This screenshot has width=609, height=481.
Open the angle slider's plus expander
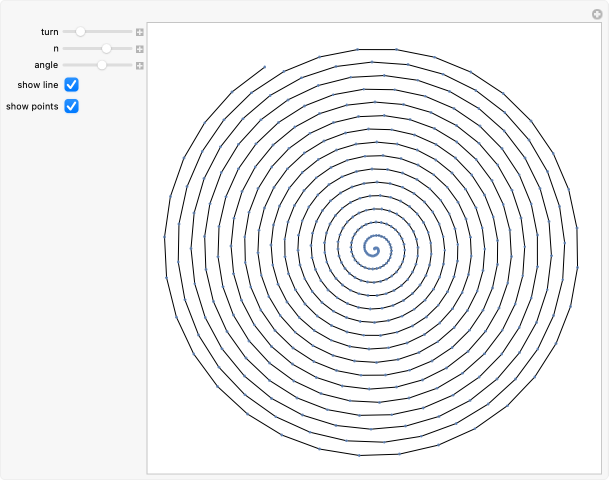tap(140, 65)
